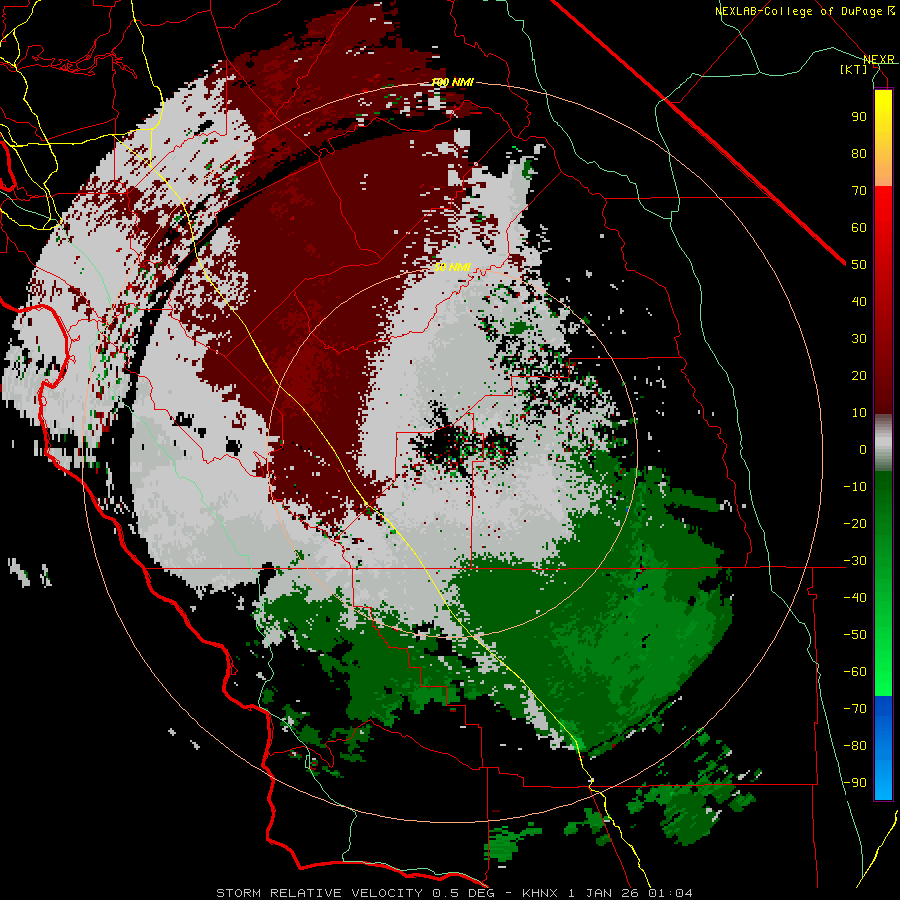Click the -40 scale value
900x900 pixels.
855,598
